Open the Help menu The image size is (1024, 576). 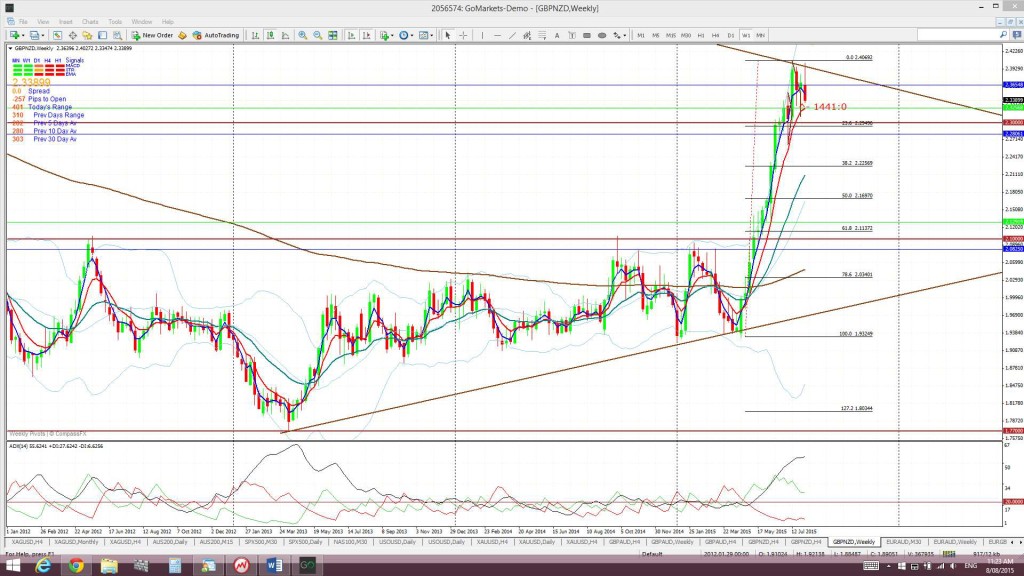168,22
